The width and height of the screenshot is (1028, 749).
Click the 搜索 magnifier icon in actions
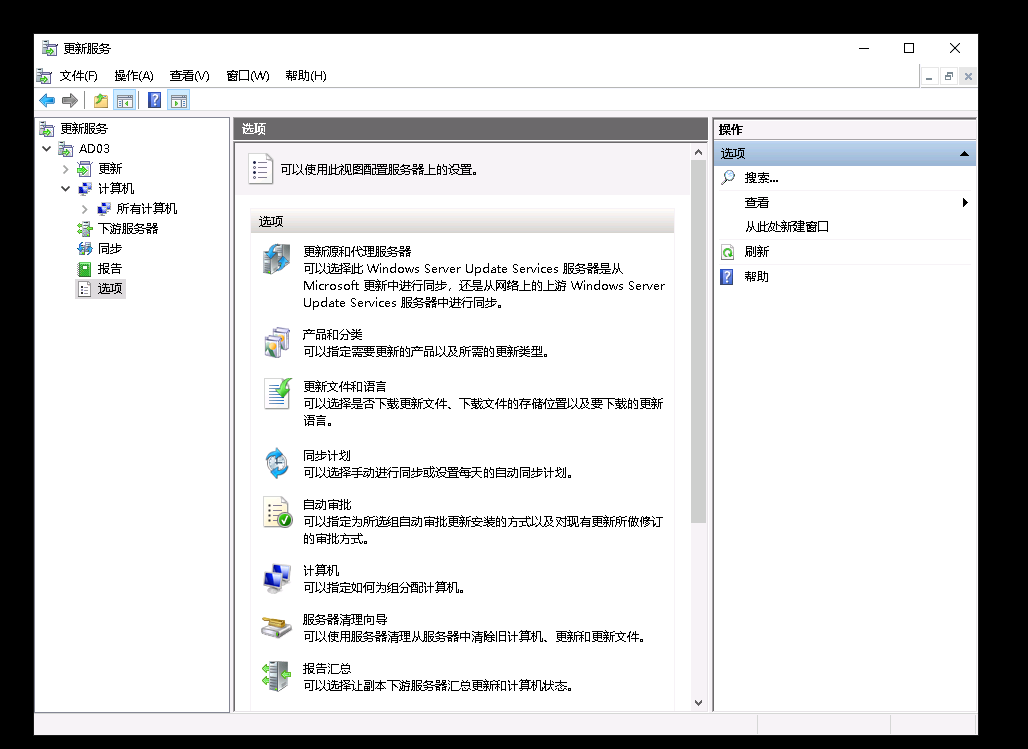pyautogui.click(x=728, y=178)
